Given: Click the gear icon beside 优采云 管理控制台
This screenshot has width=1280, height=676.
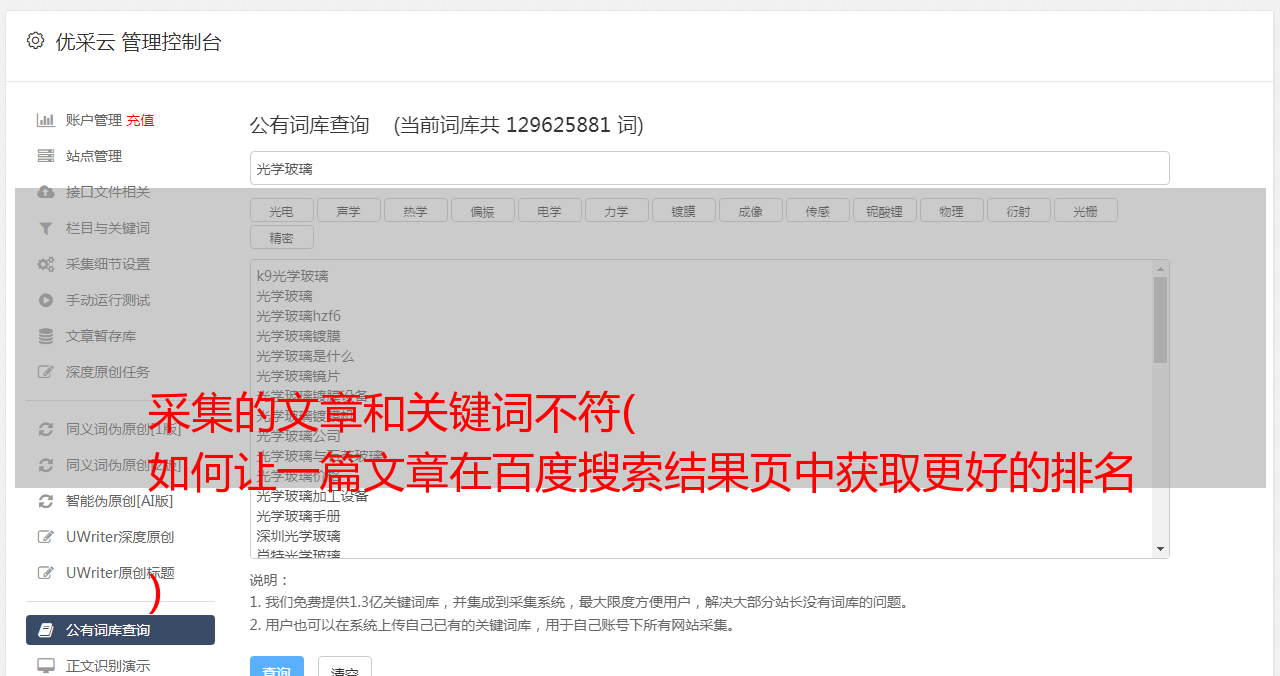Looking at the screenshot, I should click(x=35, y=41).
